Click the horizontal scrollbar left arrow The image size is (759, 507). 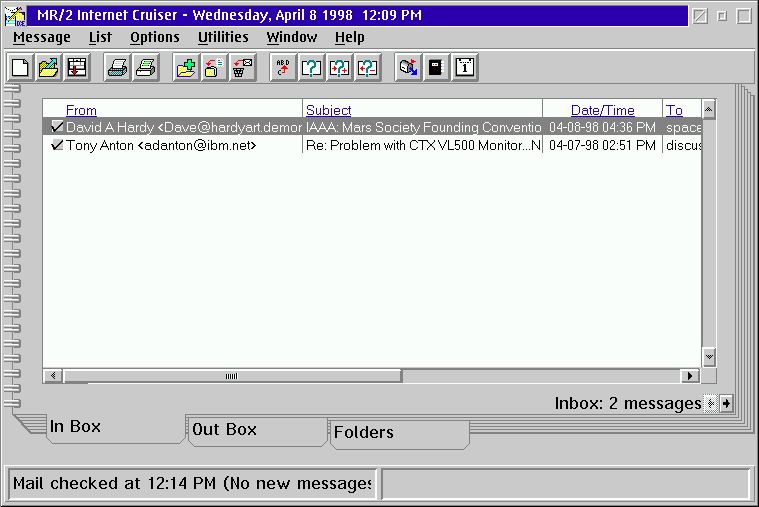[53, 376]
